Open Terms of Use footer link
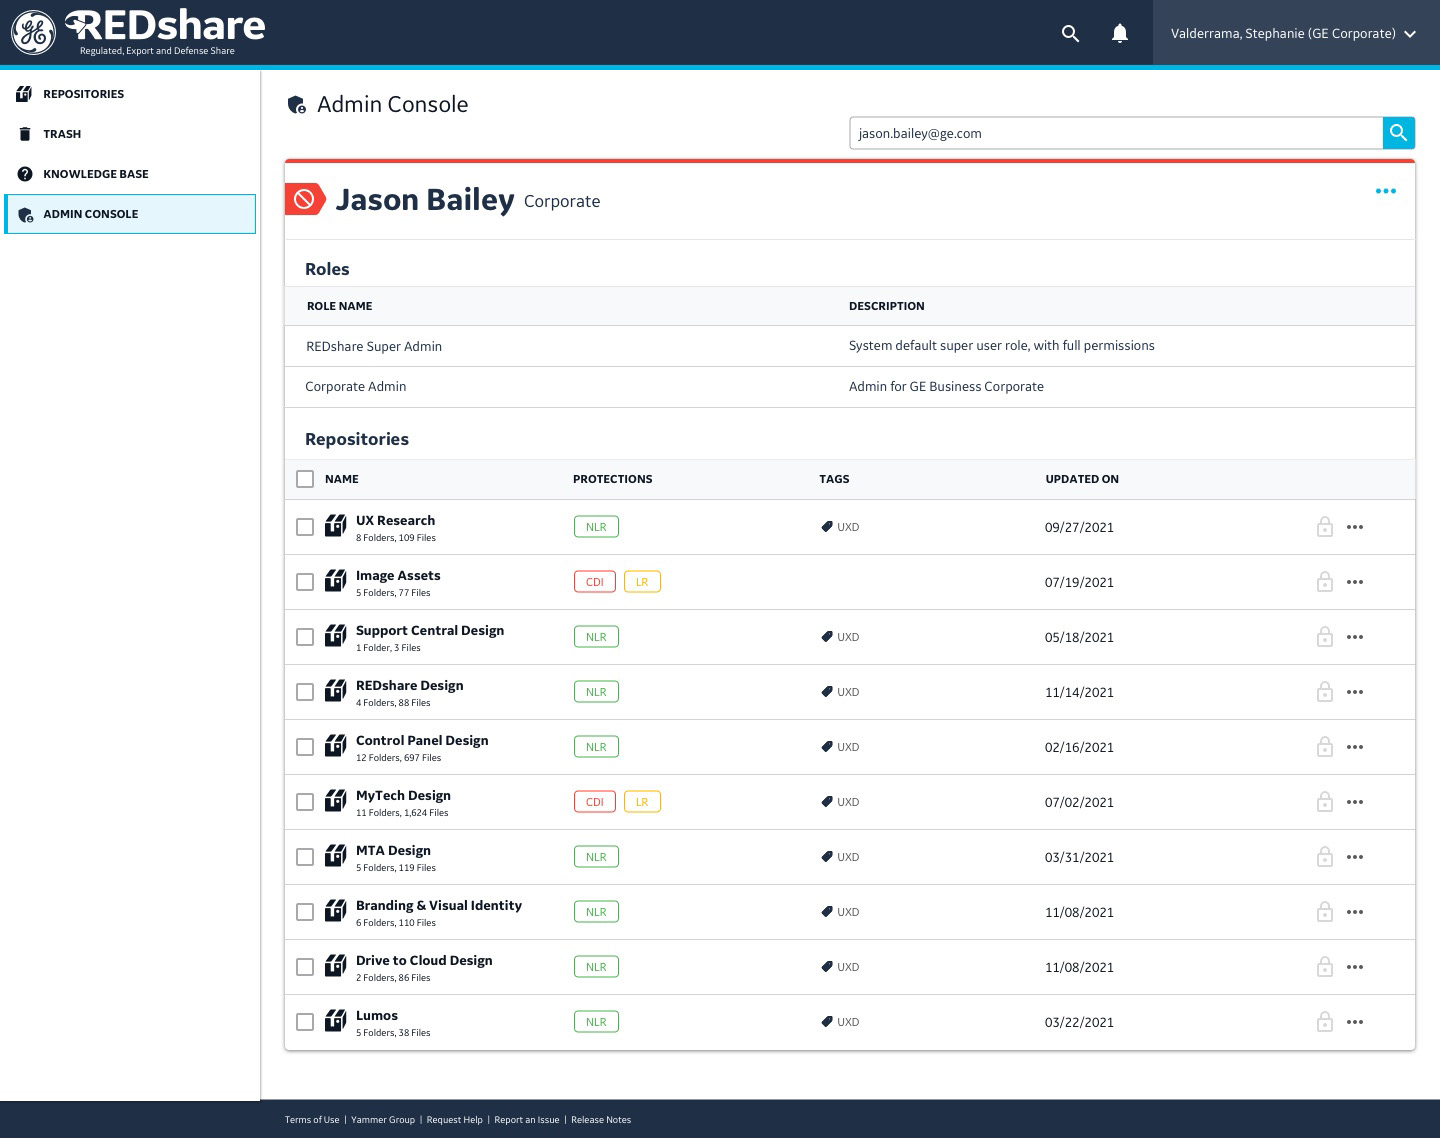 click(312, 1120)
